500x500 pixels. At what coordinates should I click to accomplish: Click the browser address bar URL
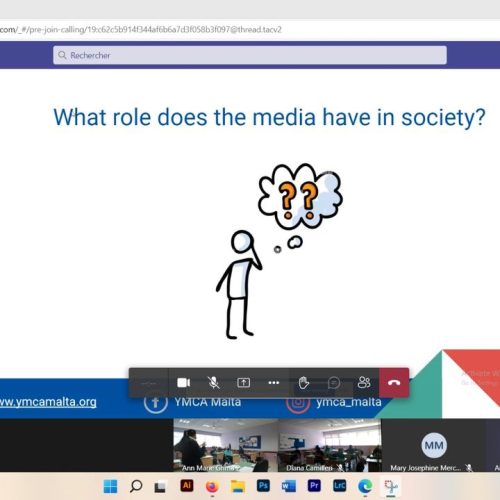[x=141, y=29]
